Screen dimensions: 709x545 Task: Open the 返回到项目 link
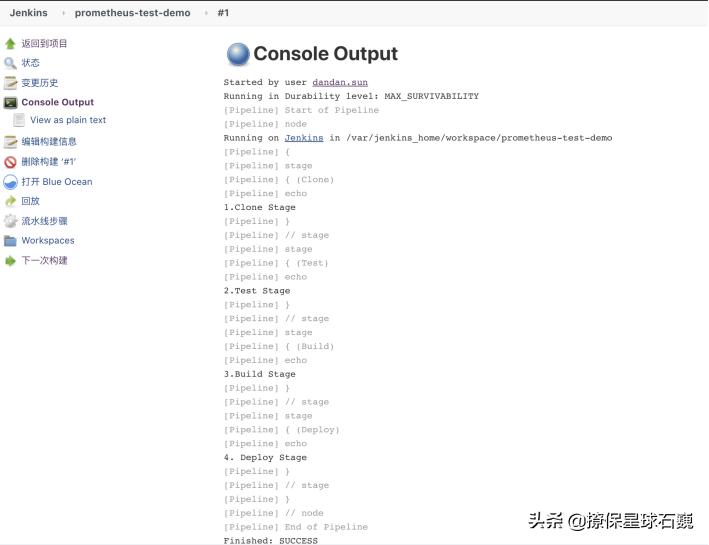[44, 43]
